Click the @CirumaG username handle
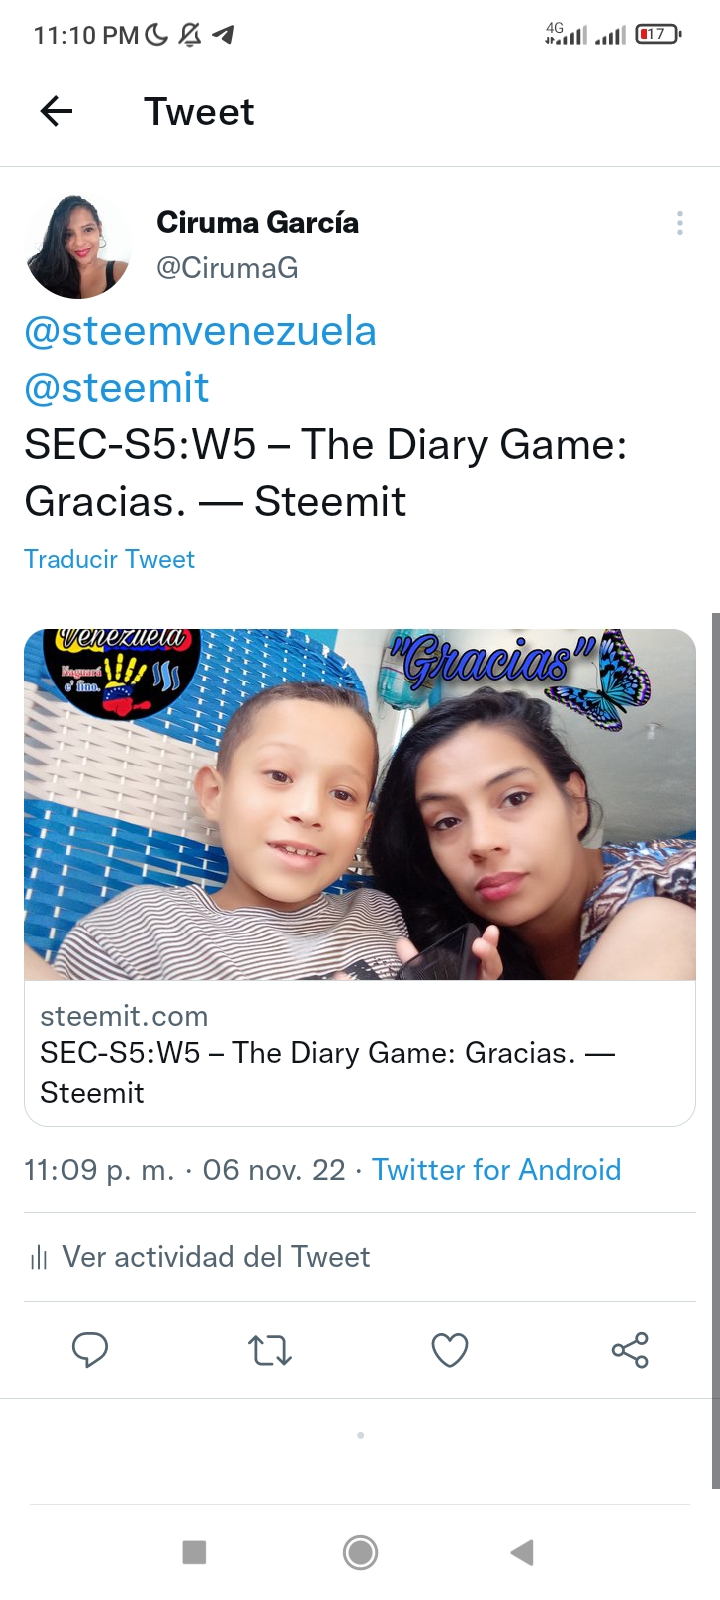Image resolution: width=720 pixels, height=1600 pixels. click(x=227, y=268)
